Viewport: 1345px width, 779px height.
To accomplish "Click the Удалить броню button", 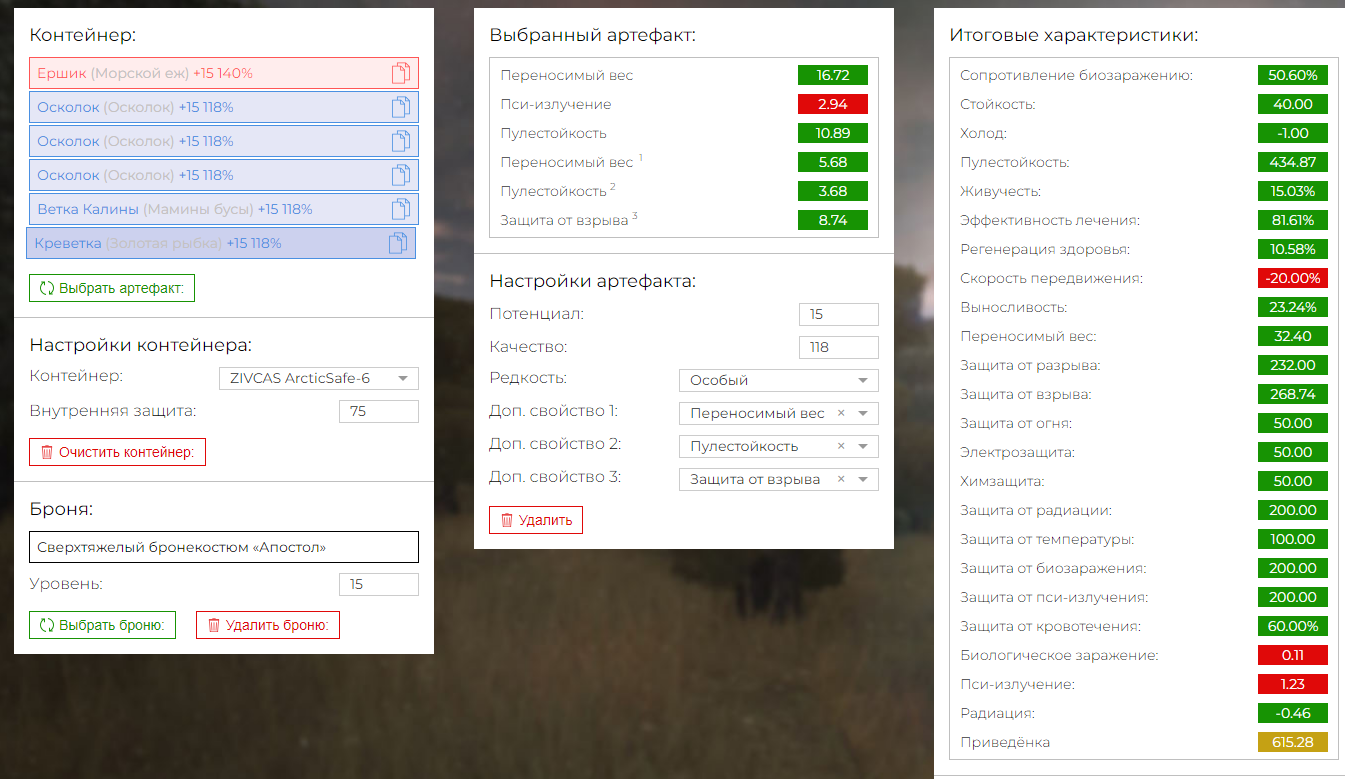I will point(268,625).
